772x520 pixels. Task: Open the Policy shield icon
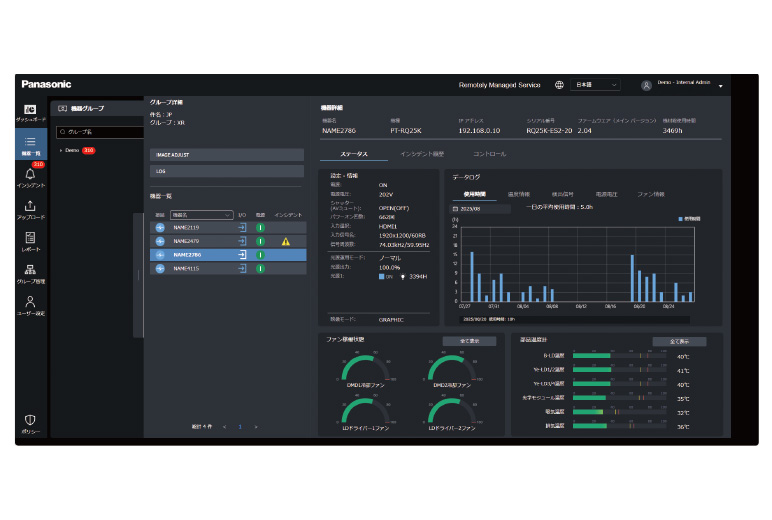tap(31, 421)
